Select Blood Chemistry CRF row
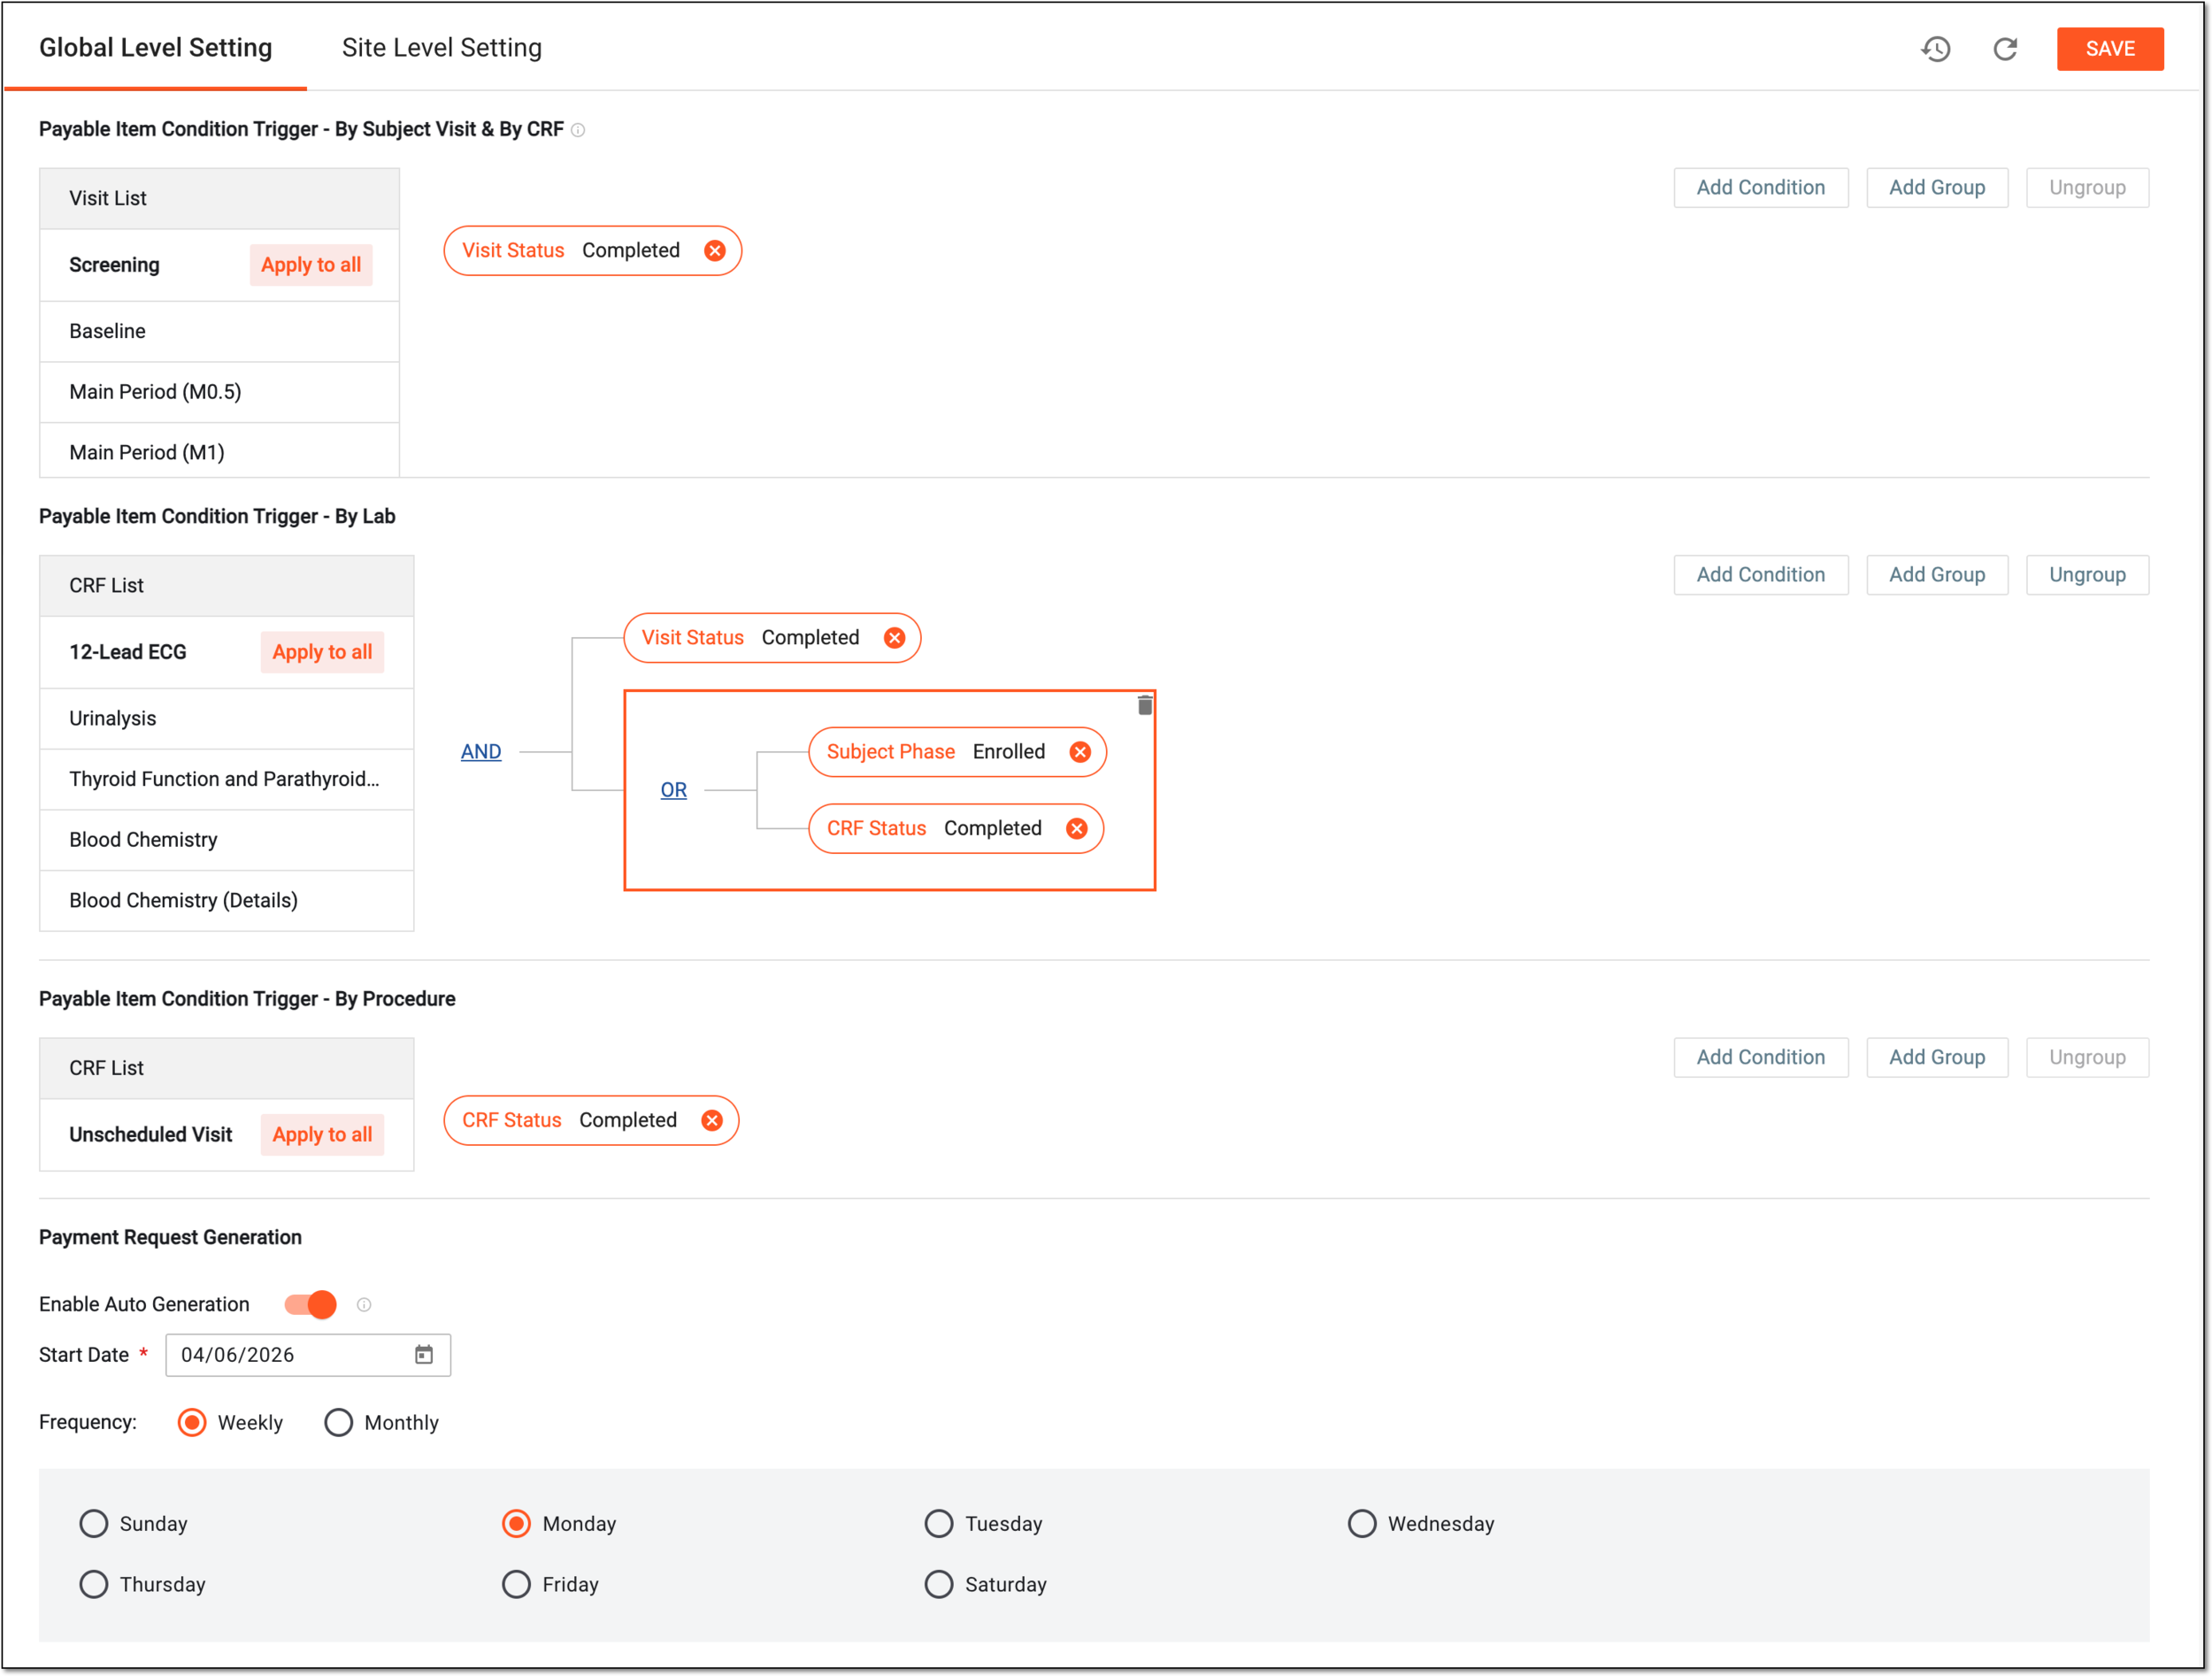Image resolution: width=2212 pixels, height=1676 pixels. coord(226,840)
